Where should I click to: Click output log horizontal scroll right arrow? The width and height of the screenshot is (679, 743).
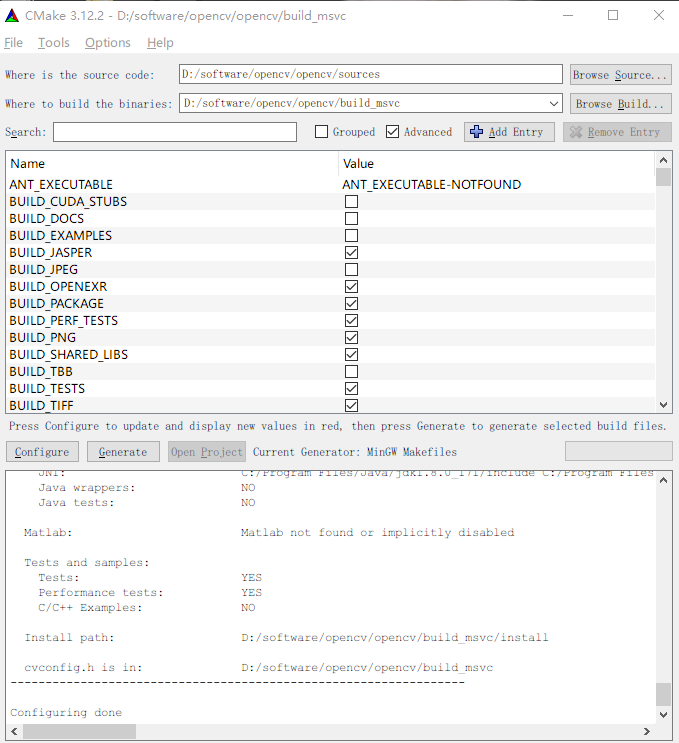click(x=647, y=732)
